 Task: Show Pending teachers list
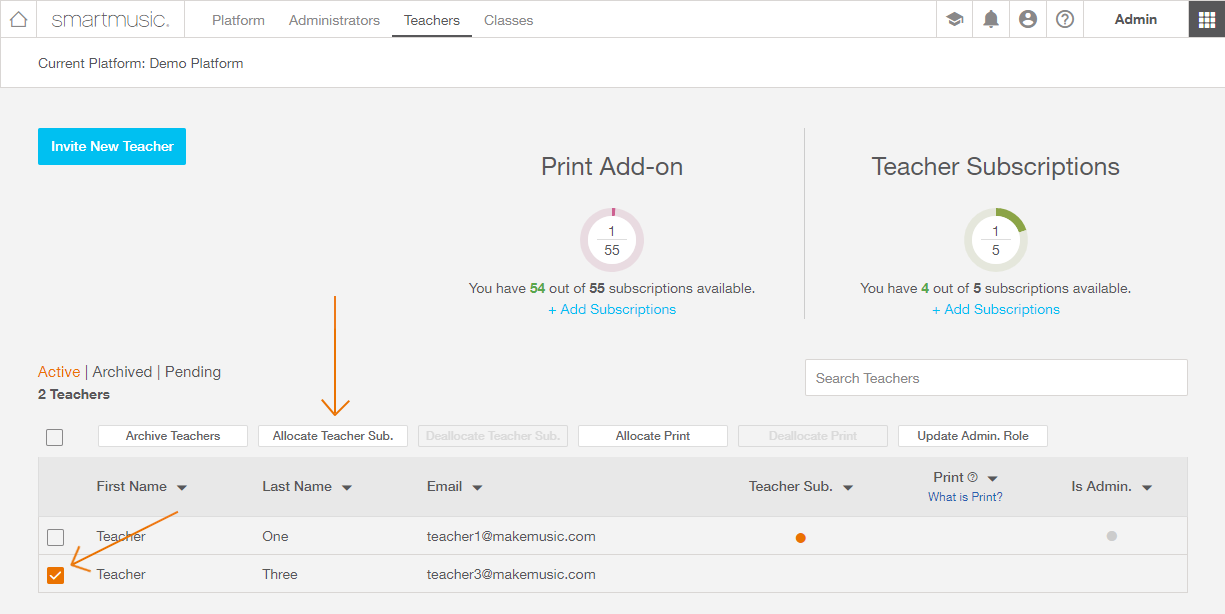coord(193,372)
